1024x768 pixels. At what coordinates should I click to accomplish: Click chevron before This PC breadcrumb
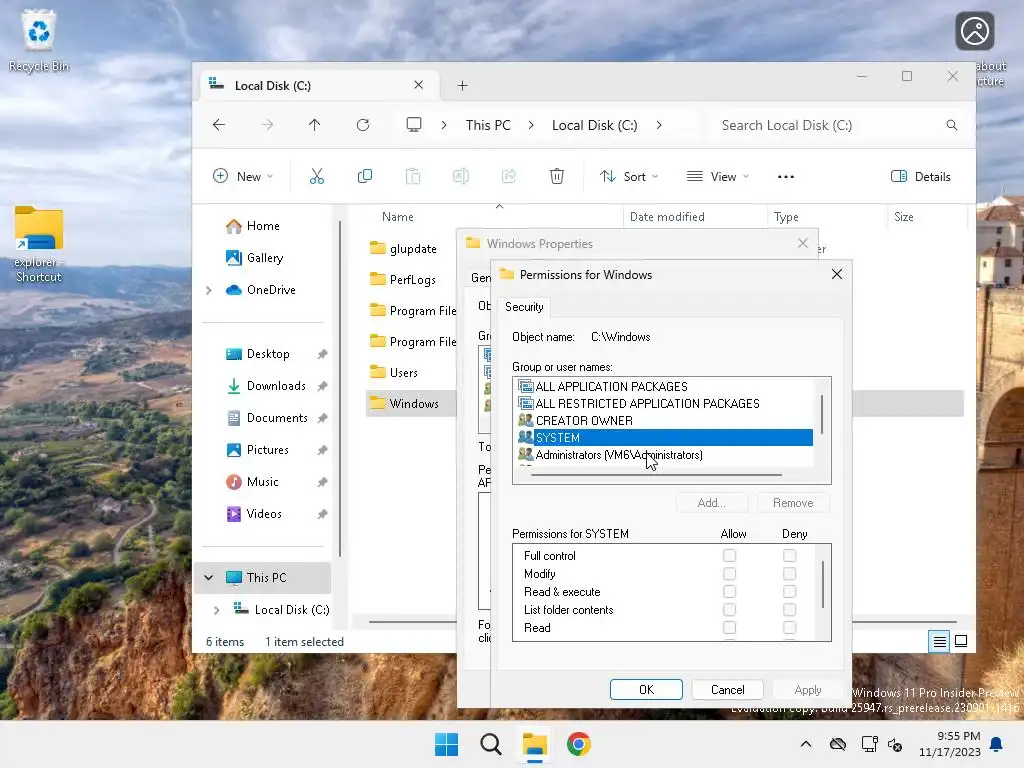click(444, 125)
